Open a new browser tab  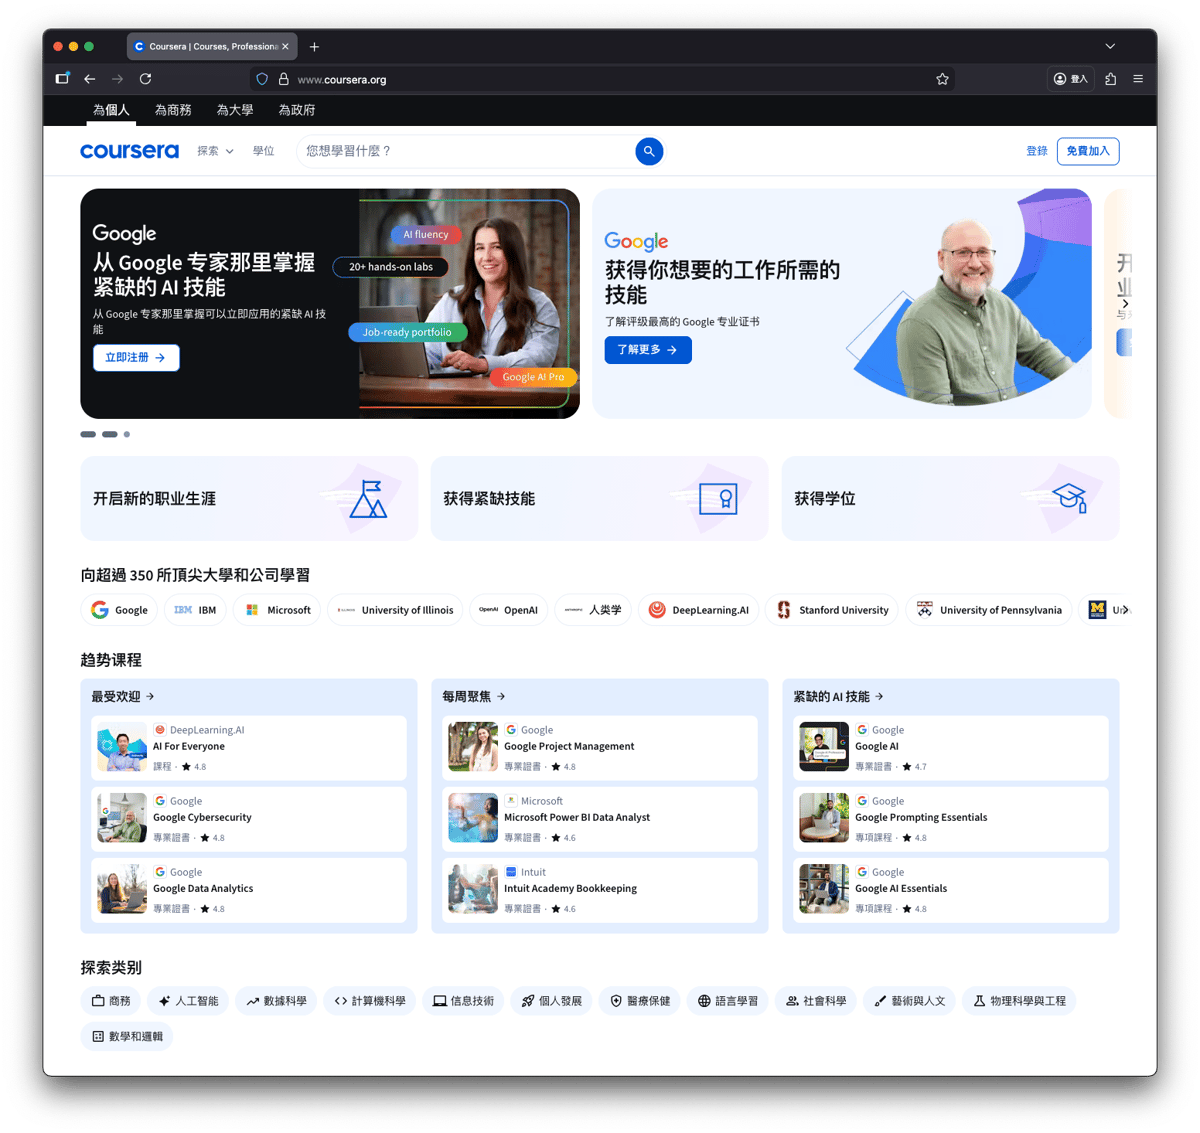(x=314, y=47)
